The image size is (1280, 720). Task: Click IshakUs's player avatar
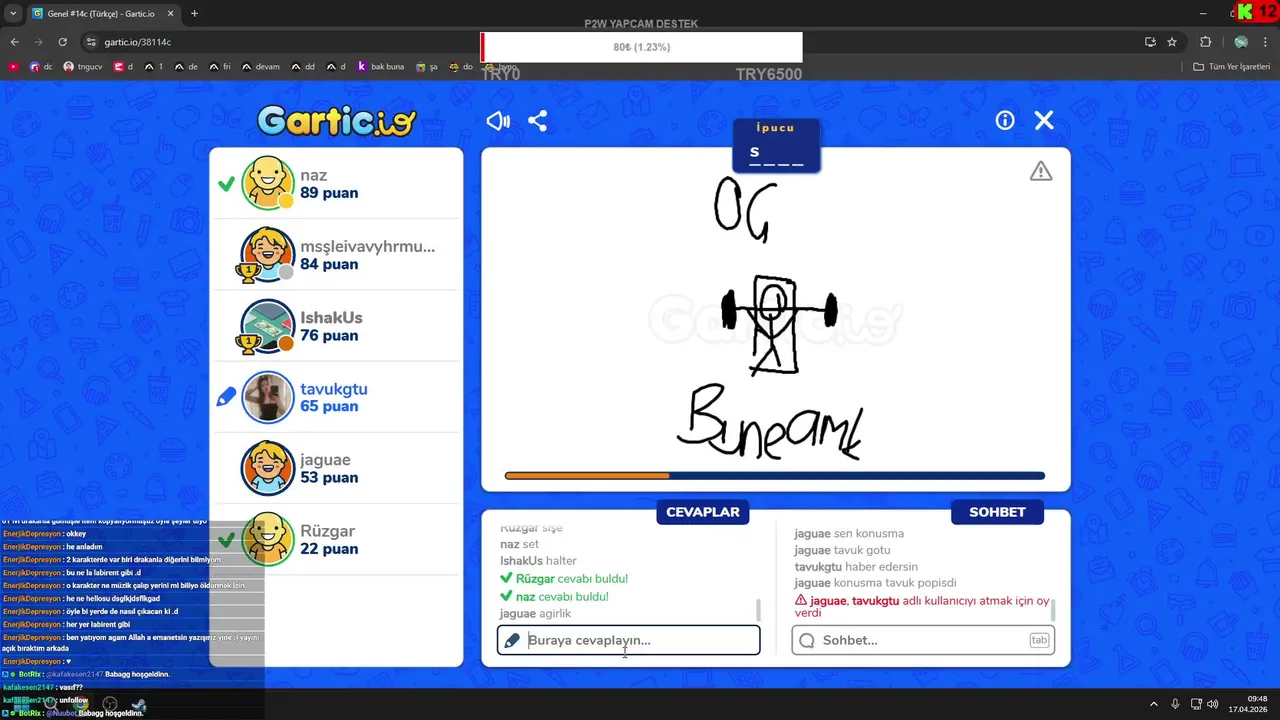pyautogui.click(x=267, y=325)
